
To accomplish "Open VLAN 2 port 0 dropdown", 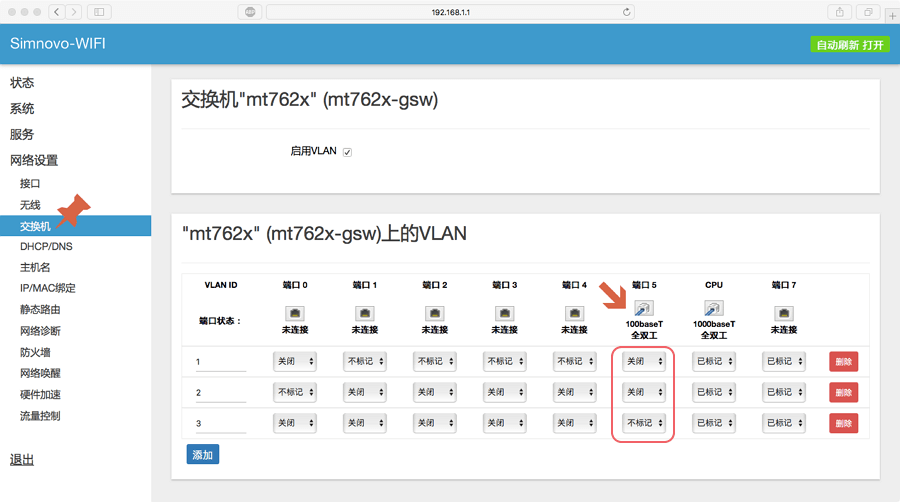I will click(x=294, y=392).
